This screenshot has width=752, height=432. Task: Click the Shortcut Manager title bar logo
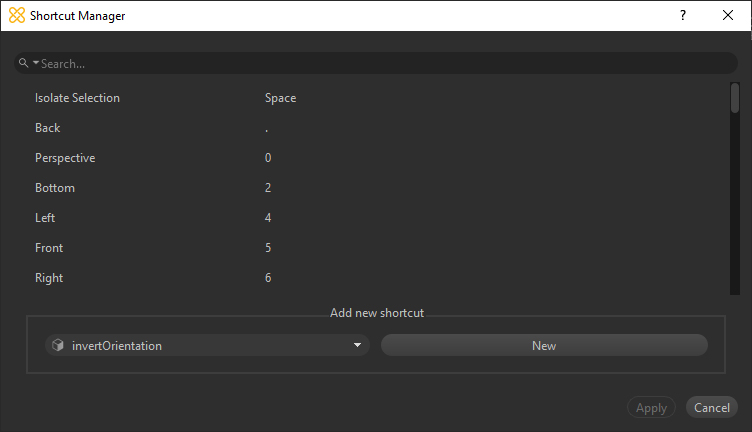[x=16, y=16]
